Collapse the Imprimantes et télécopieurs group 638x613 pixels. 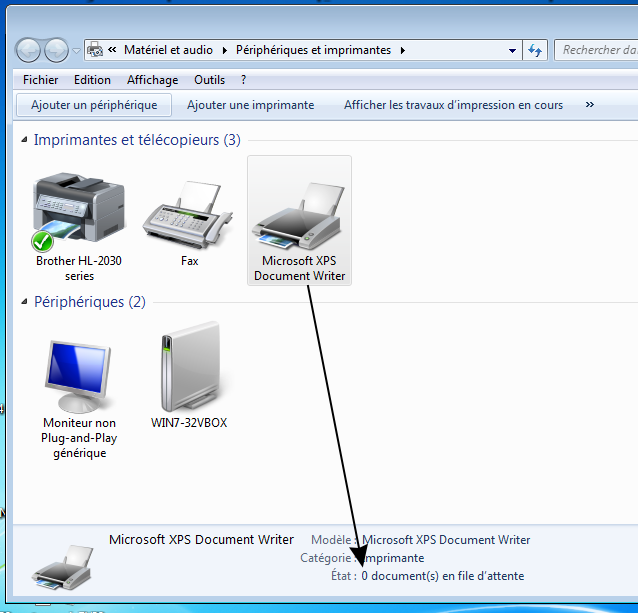[x=25, y=141]
